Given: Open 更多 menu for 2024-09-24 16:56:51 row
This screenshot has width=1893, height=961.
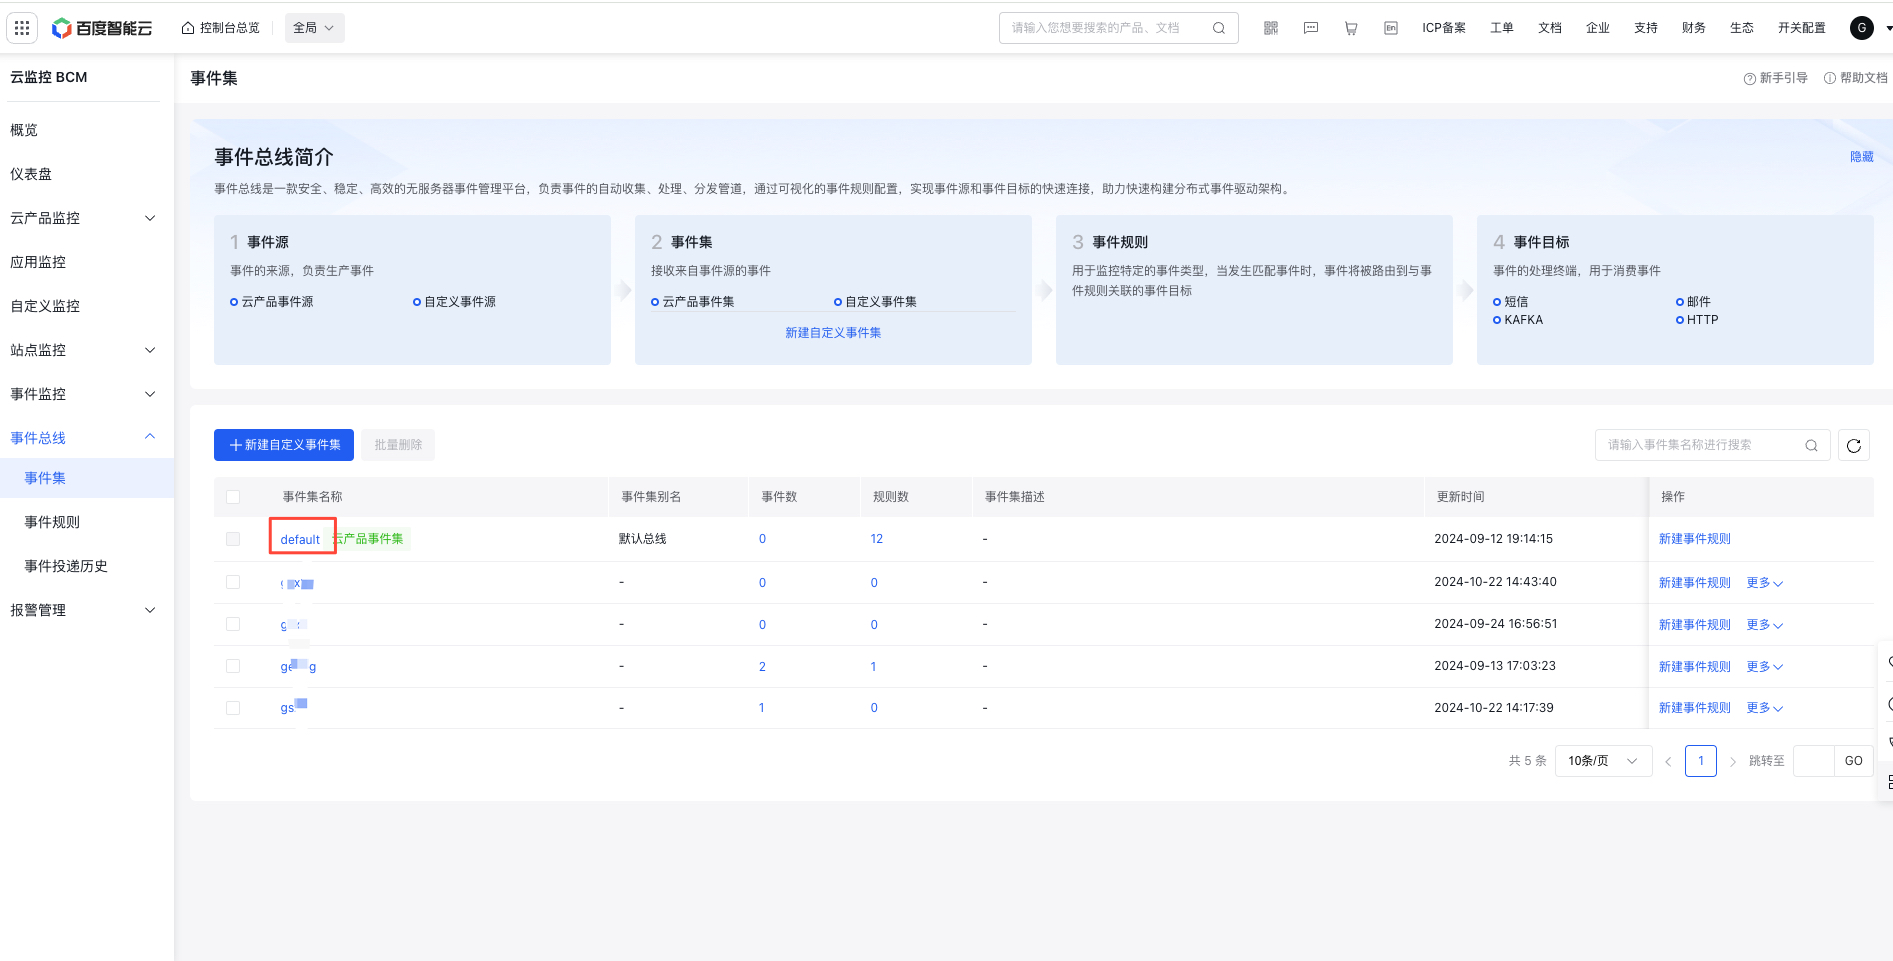Looking at the screenshot, I should pyautogui.click(x=1765, y=625).
